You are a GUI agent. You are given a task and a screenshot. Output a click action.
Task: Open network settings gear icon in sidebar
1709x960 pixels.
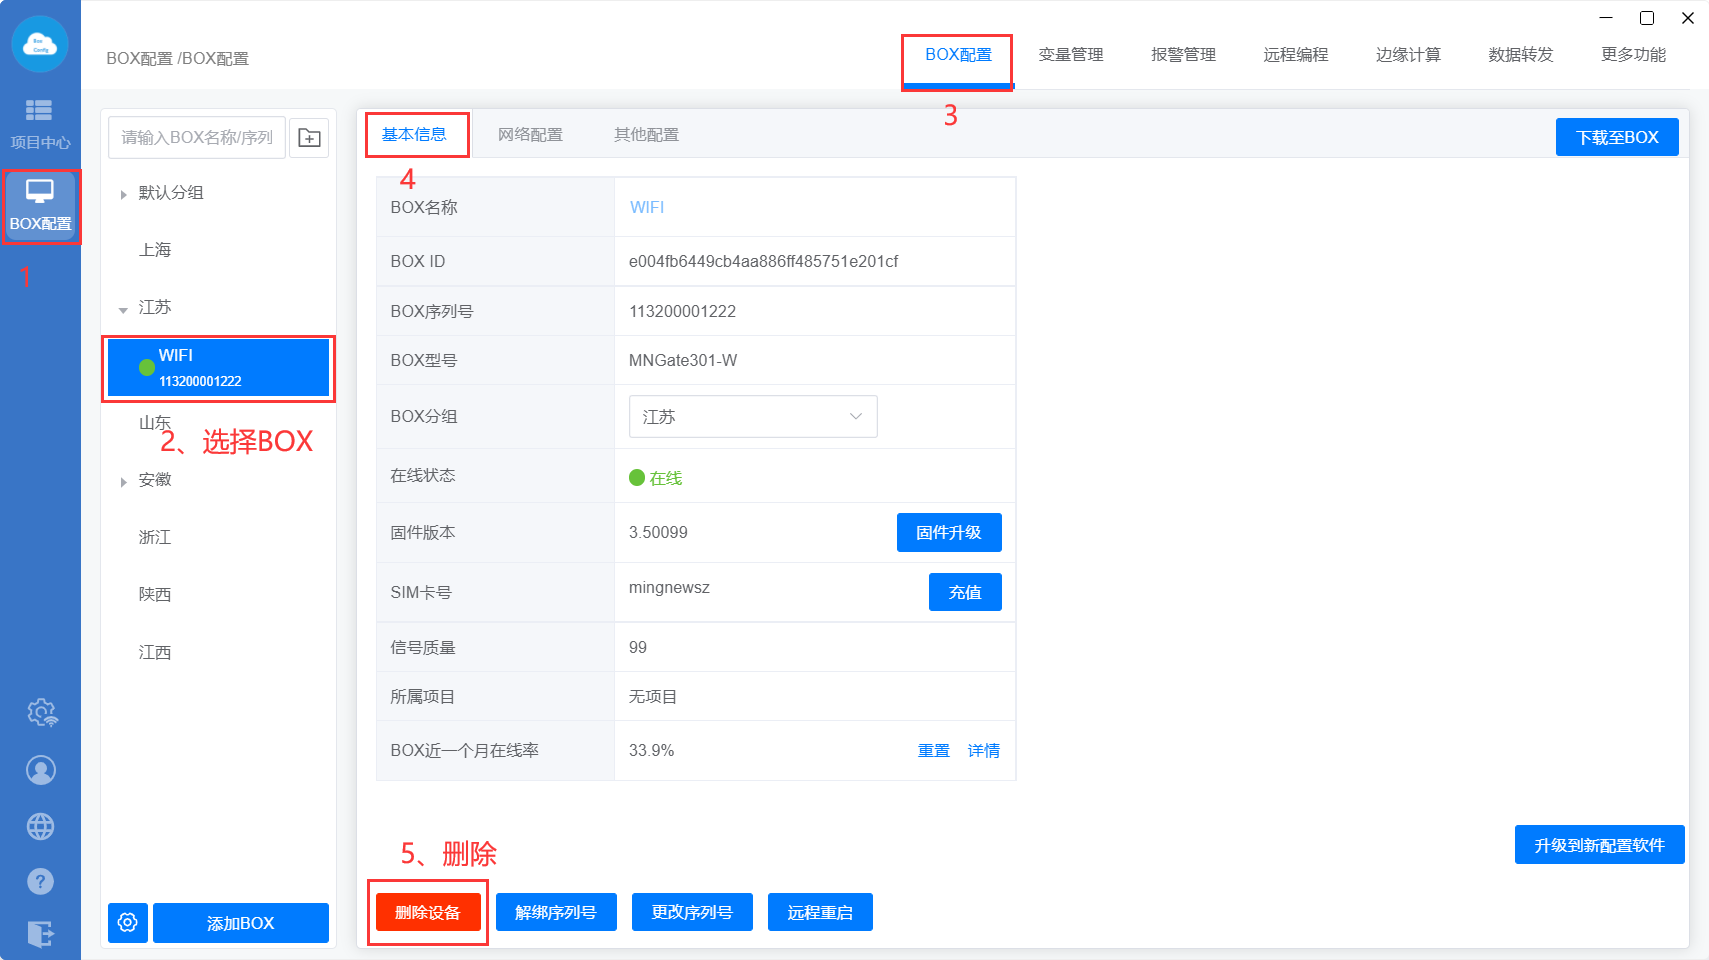click(x=41, y=713)
